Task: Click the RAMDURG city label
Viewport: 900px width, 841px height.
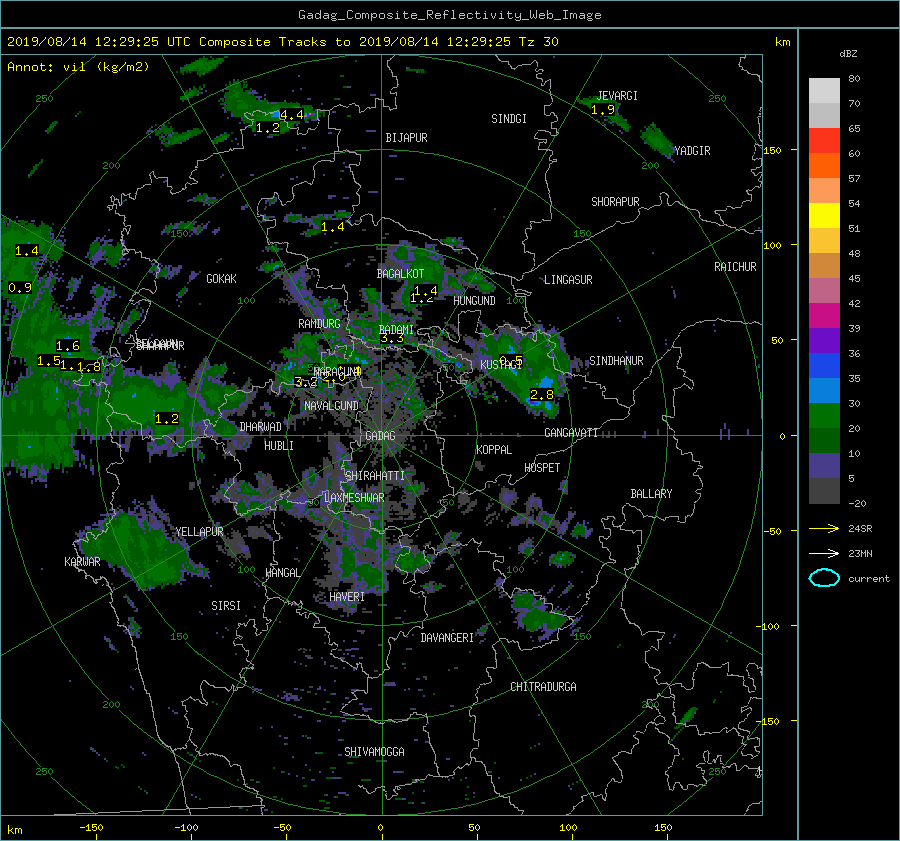Action: [x=319, y=324]
